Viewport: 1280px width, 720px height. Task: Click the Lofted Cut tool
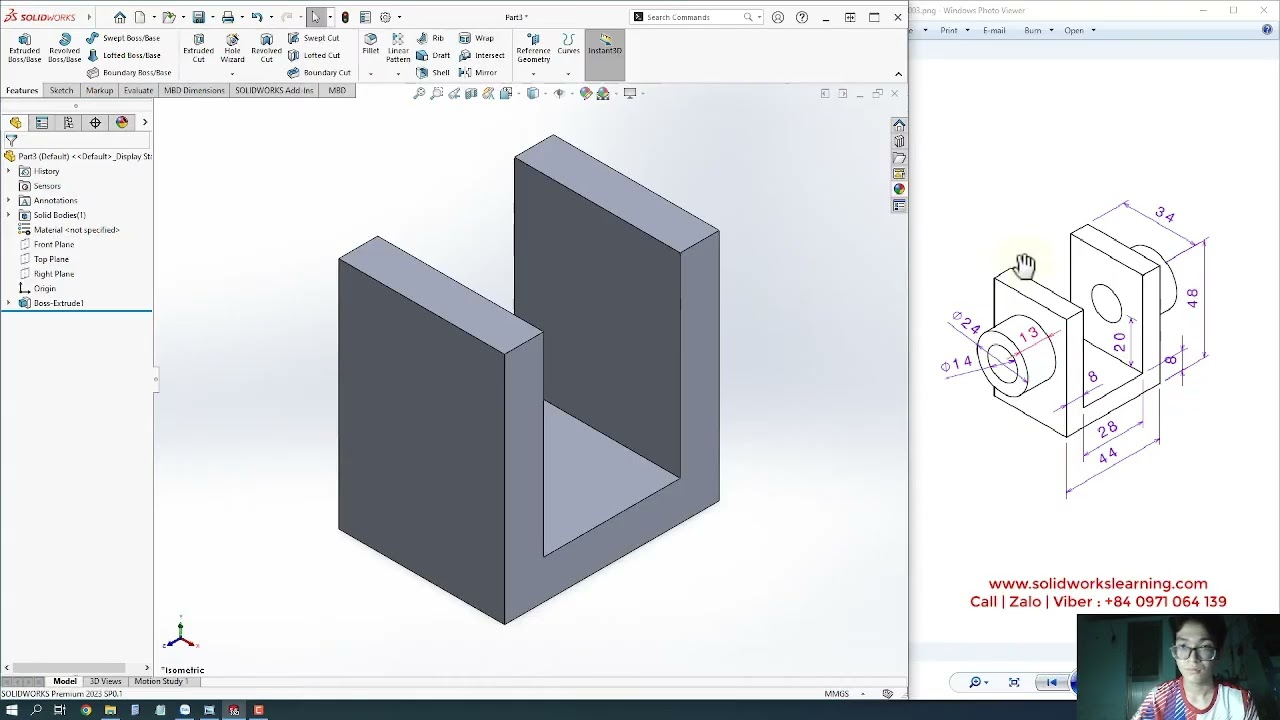click(314, 55)
